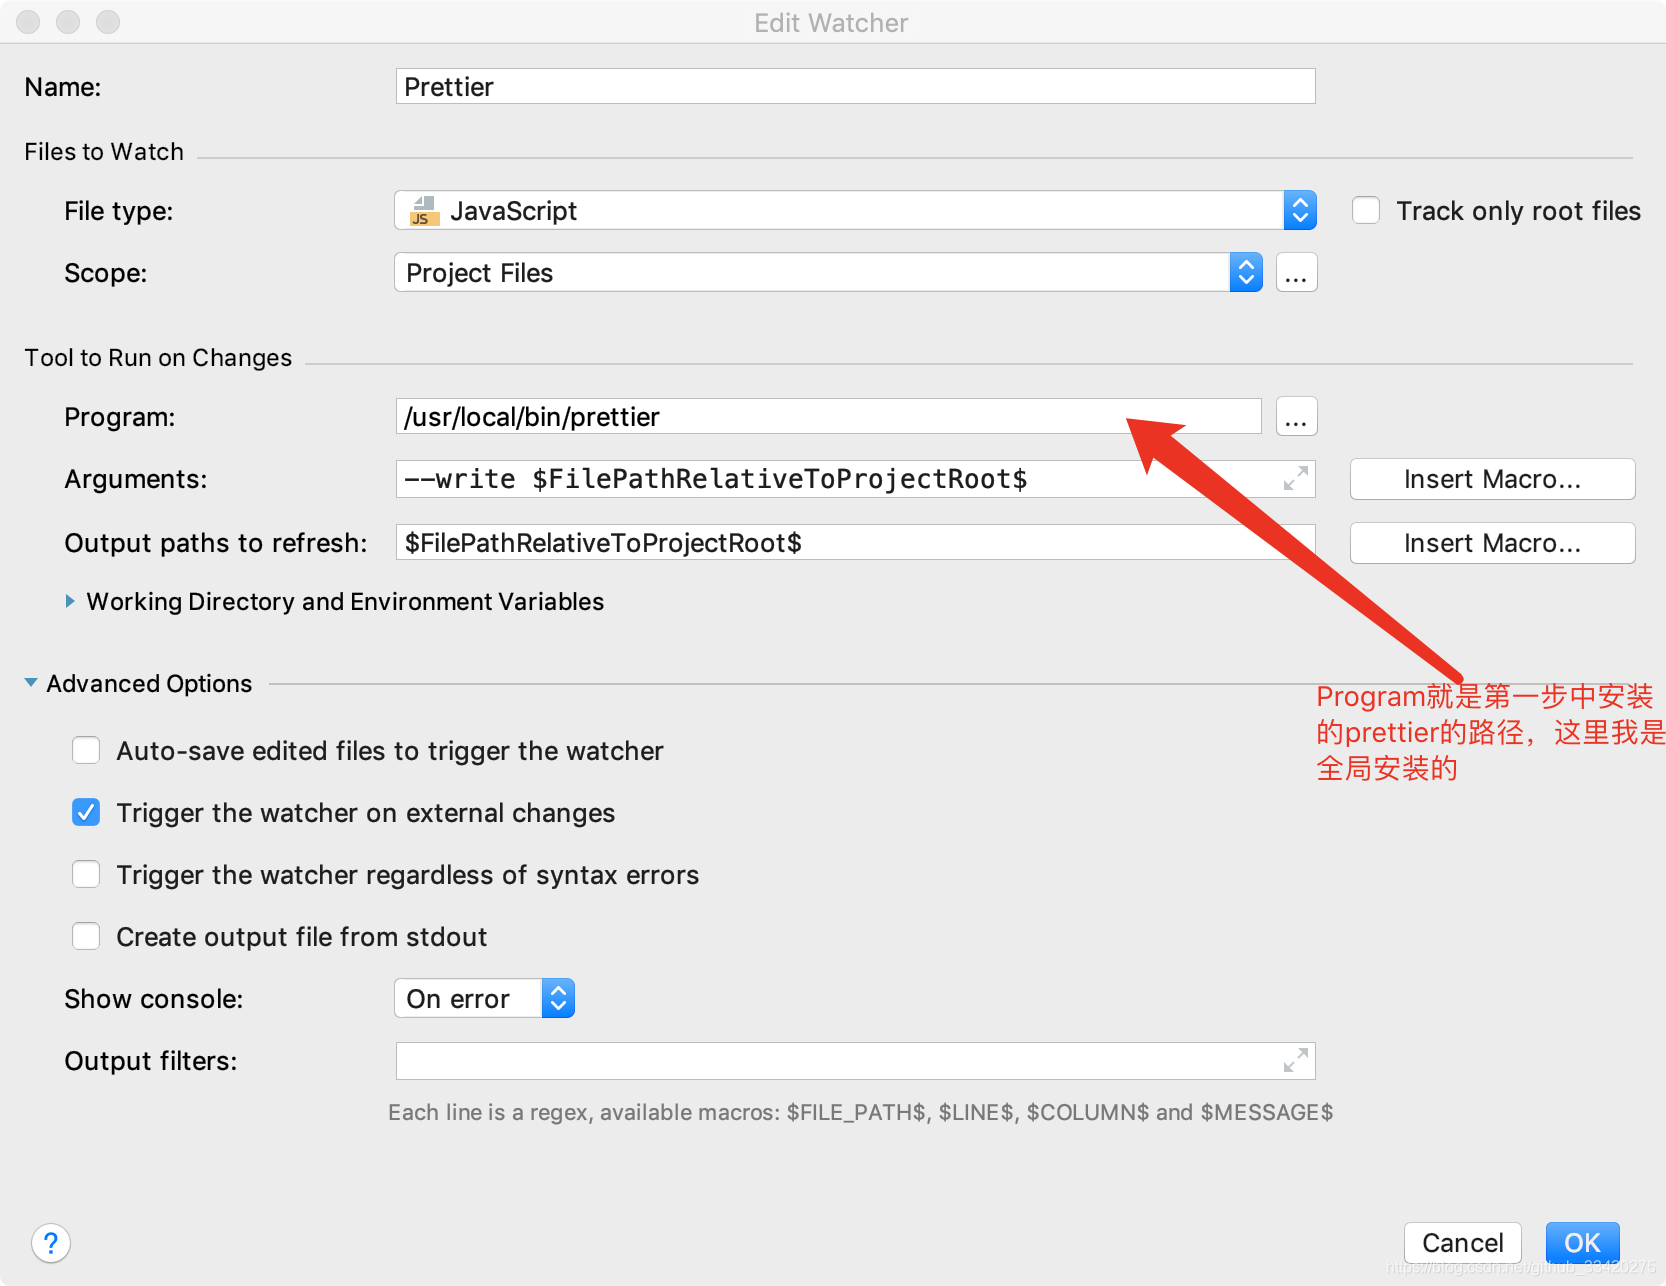Open the Scope Project Files dropdown
This screenshot has height=1286, width=1666.
pyautogui.click(x=828, y=272)
